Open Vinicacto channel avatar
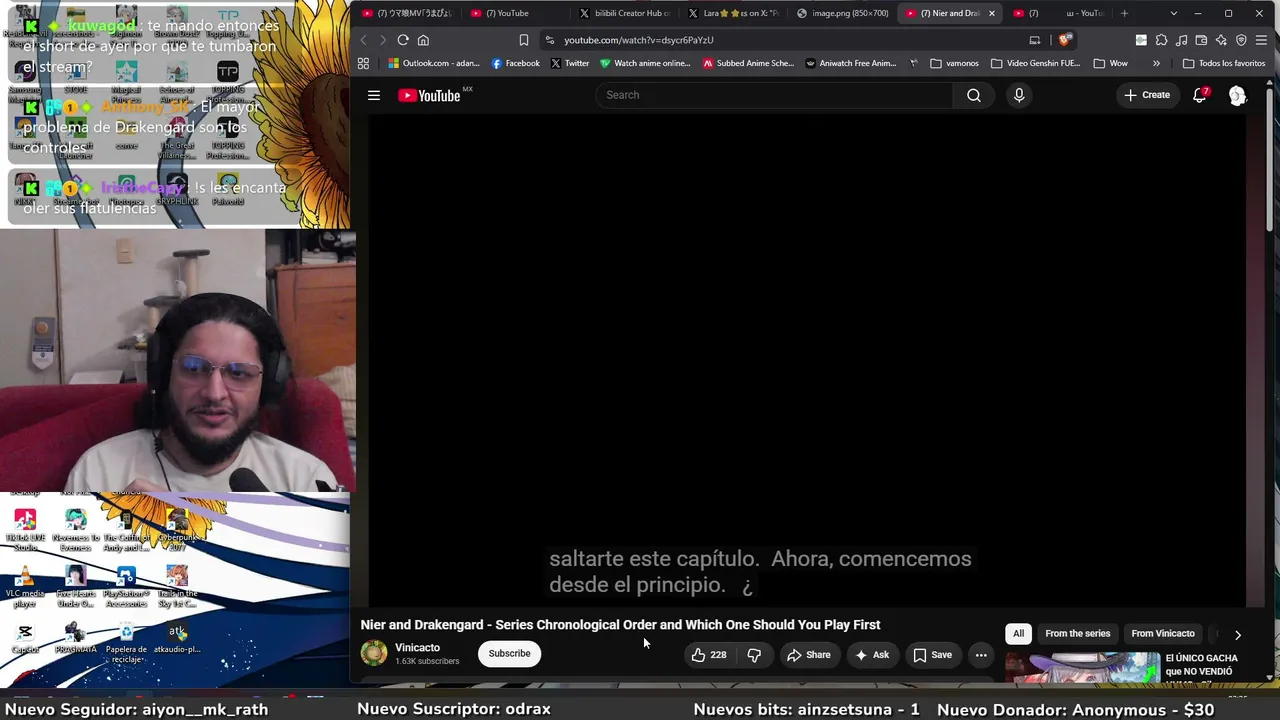The image size is (1280, 720). [x=374, y=653]
